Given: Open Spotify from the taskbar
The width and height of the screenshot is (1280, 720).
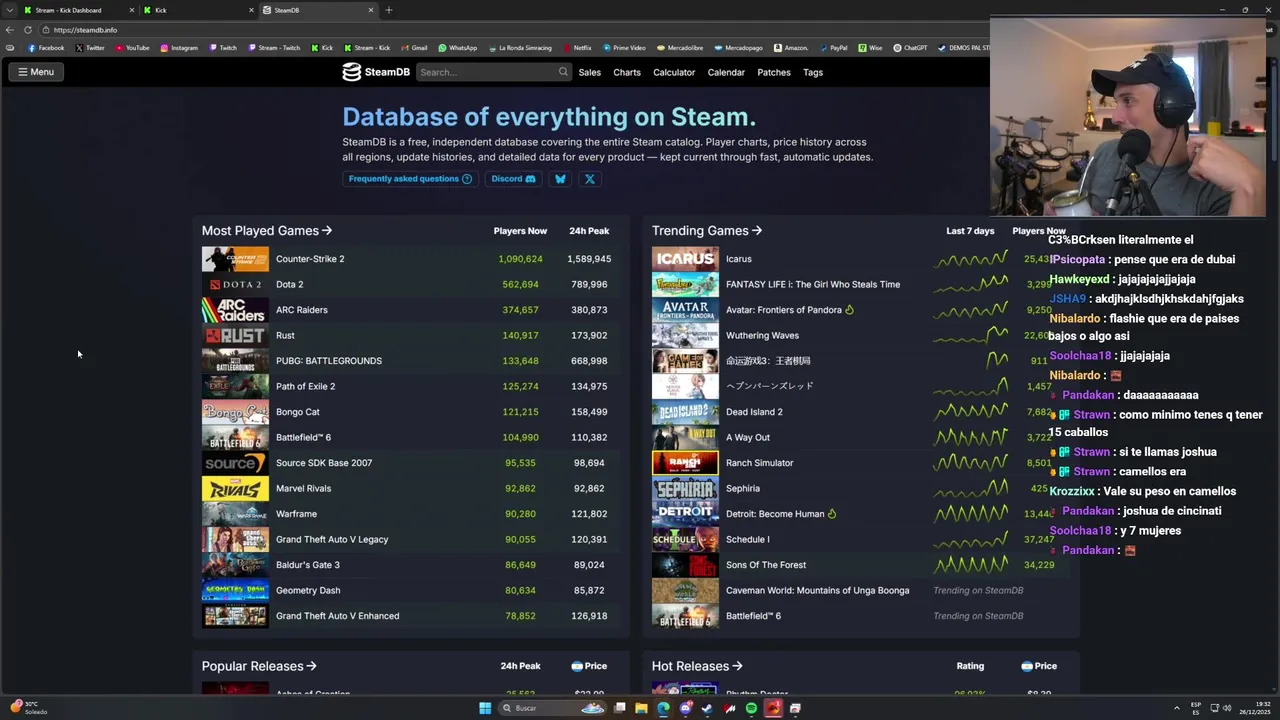Looking at the screenshot, I should (x=751, y=708).
